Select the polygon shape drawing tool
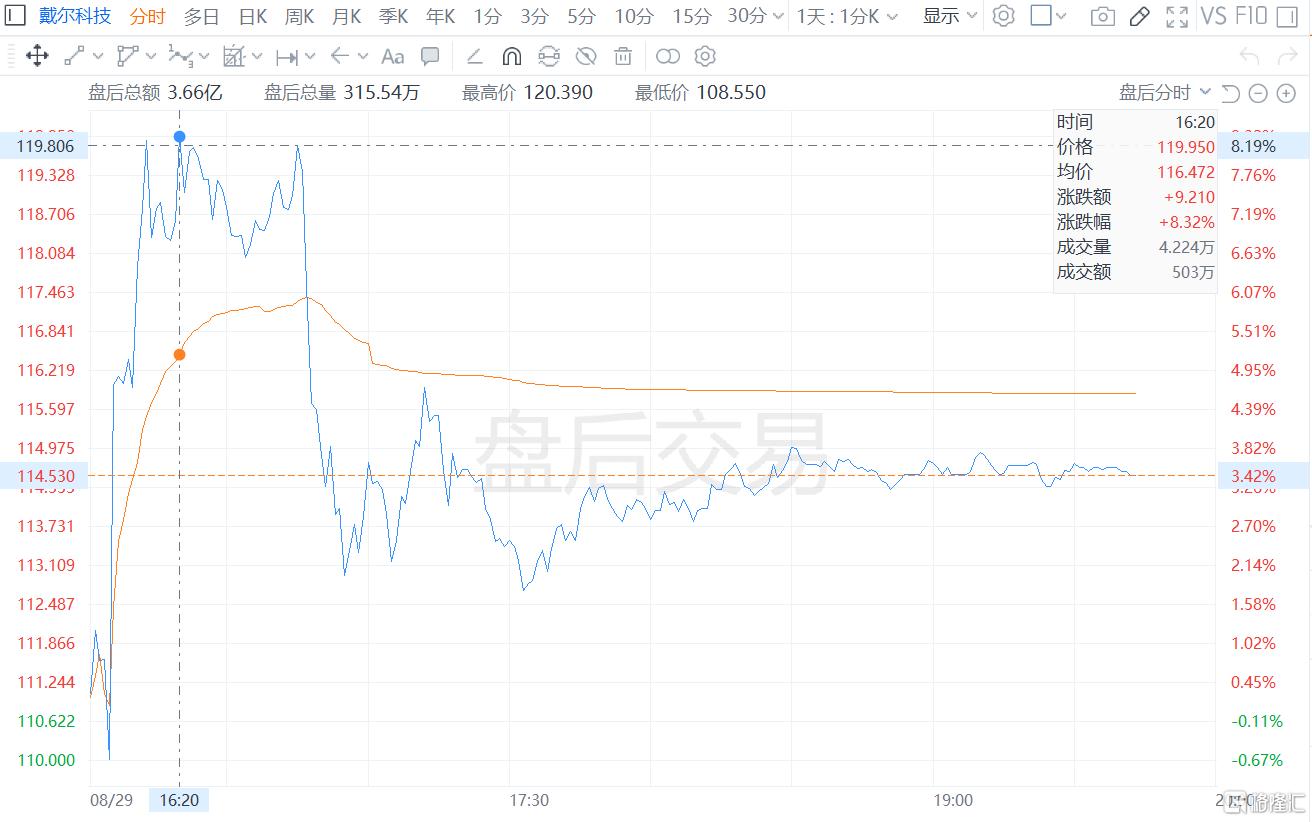 (x=127, y=56)
